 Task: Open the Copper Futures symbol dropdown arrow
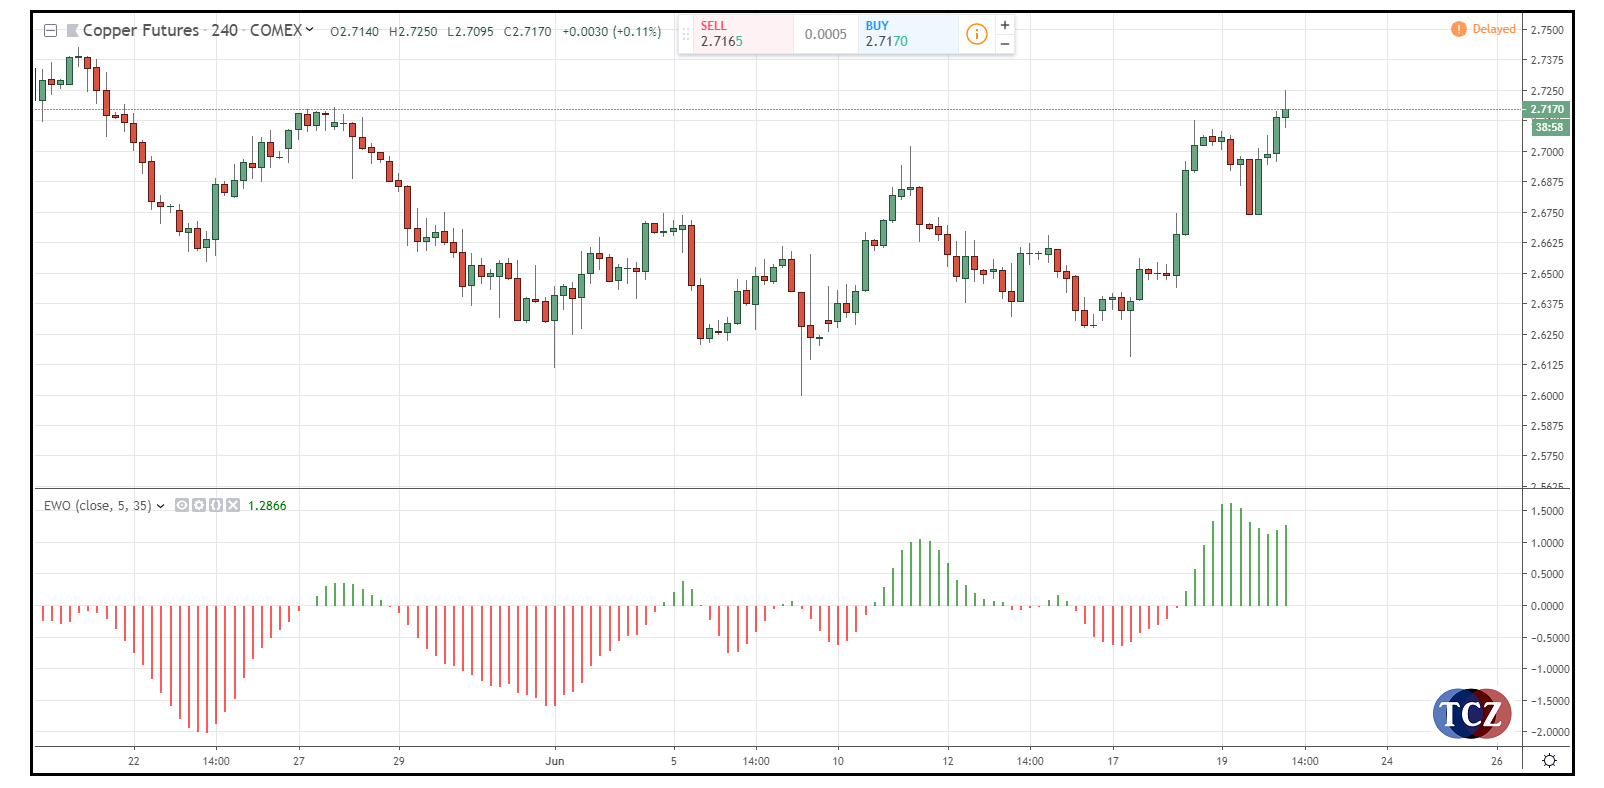coord(309,30)
